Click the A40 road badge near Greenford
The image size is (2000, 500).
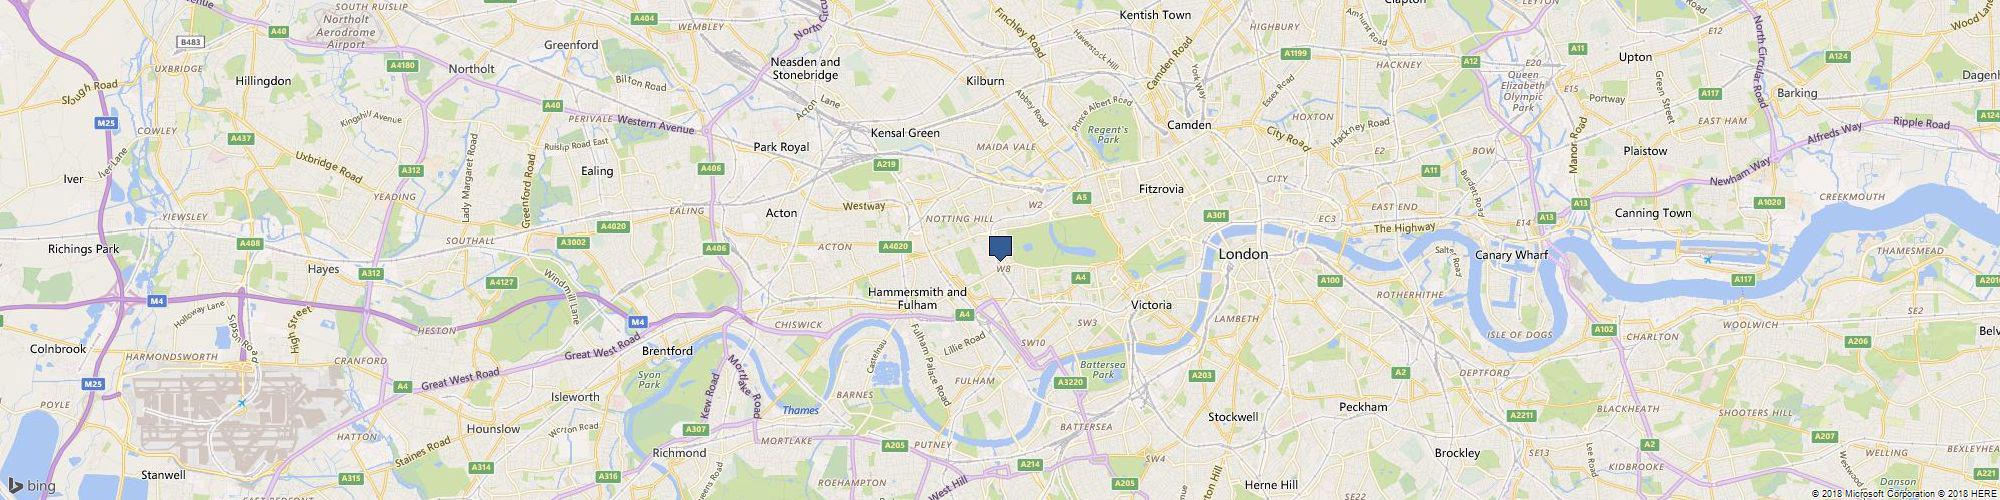tap(552, 105)
